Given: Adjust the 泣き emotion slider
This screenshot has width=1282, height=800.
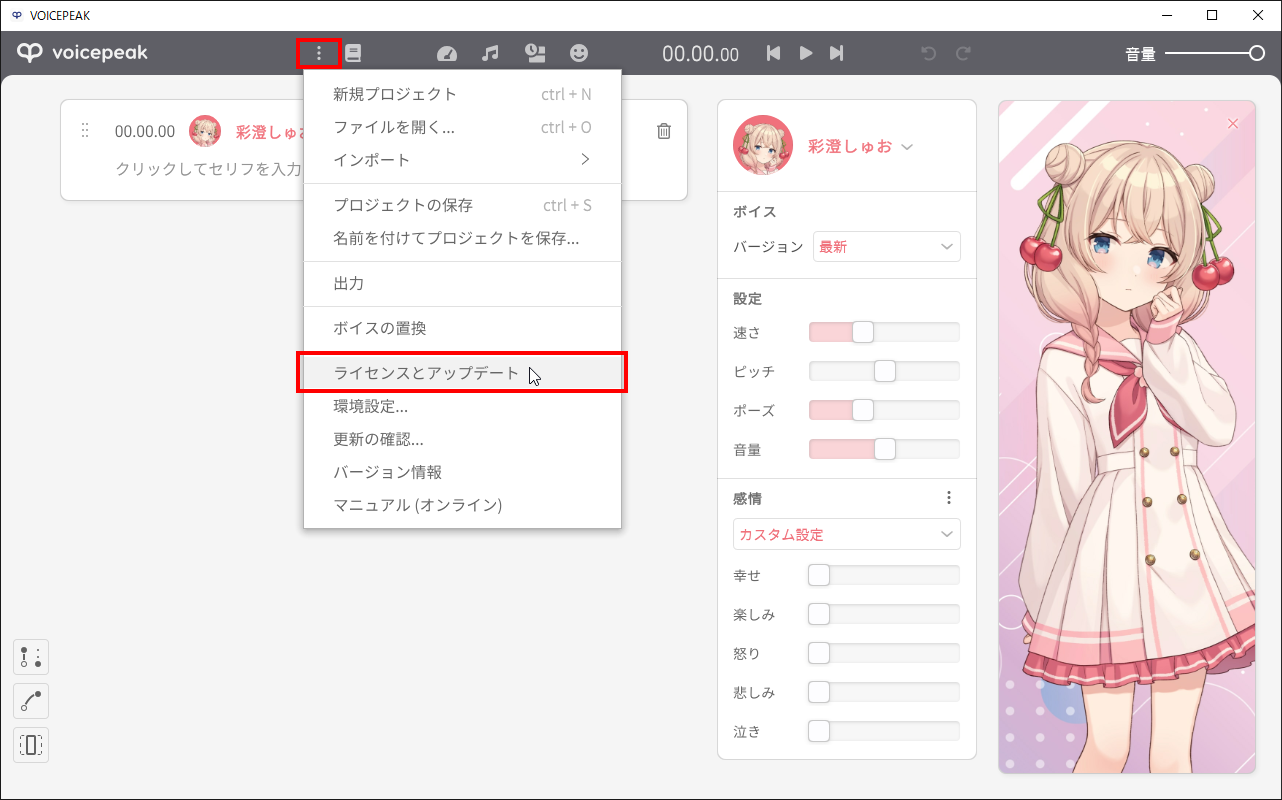Looking at the screenshot, I should [884, 731].
